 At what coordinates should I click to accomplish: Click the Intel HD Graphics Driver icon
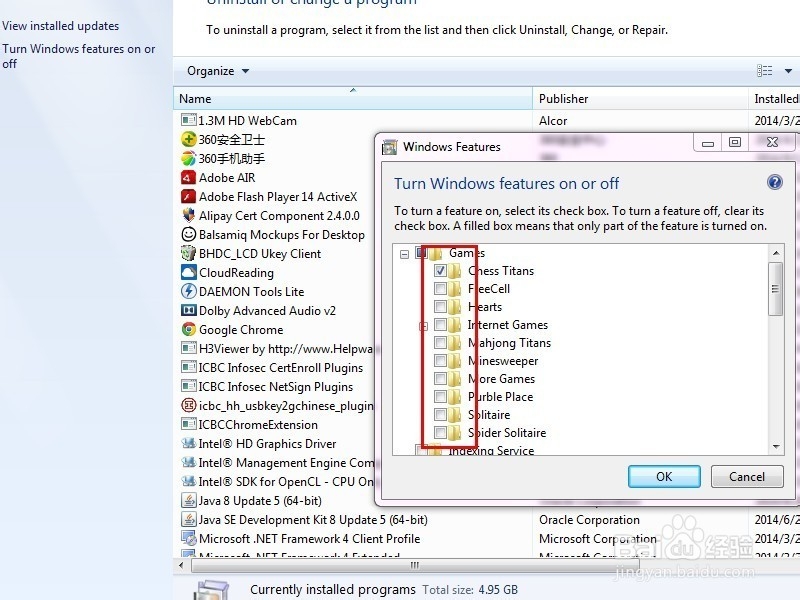point(189,443)
